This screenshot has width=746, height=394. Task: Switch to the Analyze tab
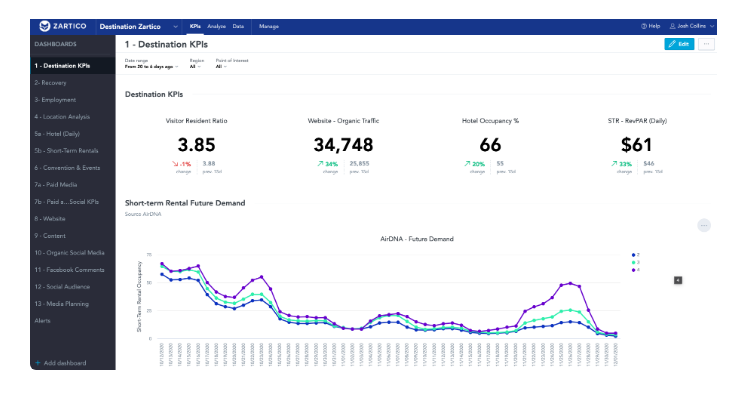tap(216, 26)
